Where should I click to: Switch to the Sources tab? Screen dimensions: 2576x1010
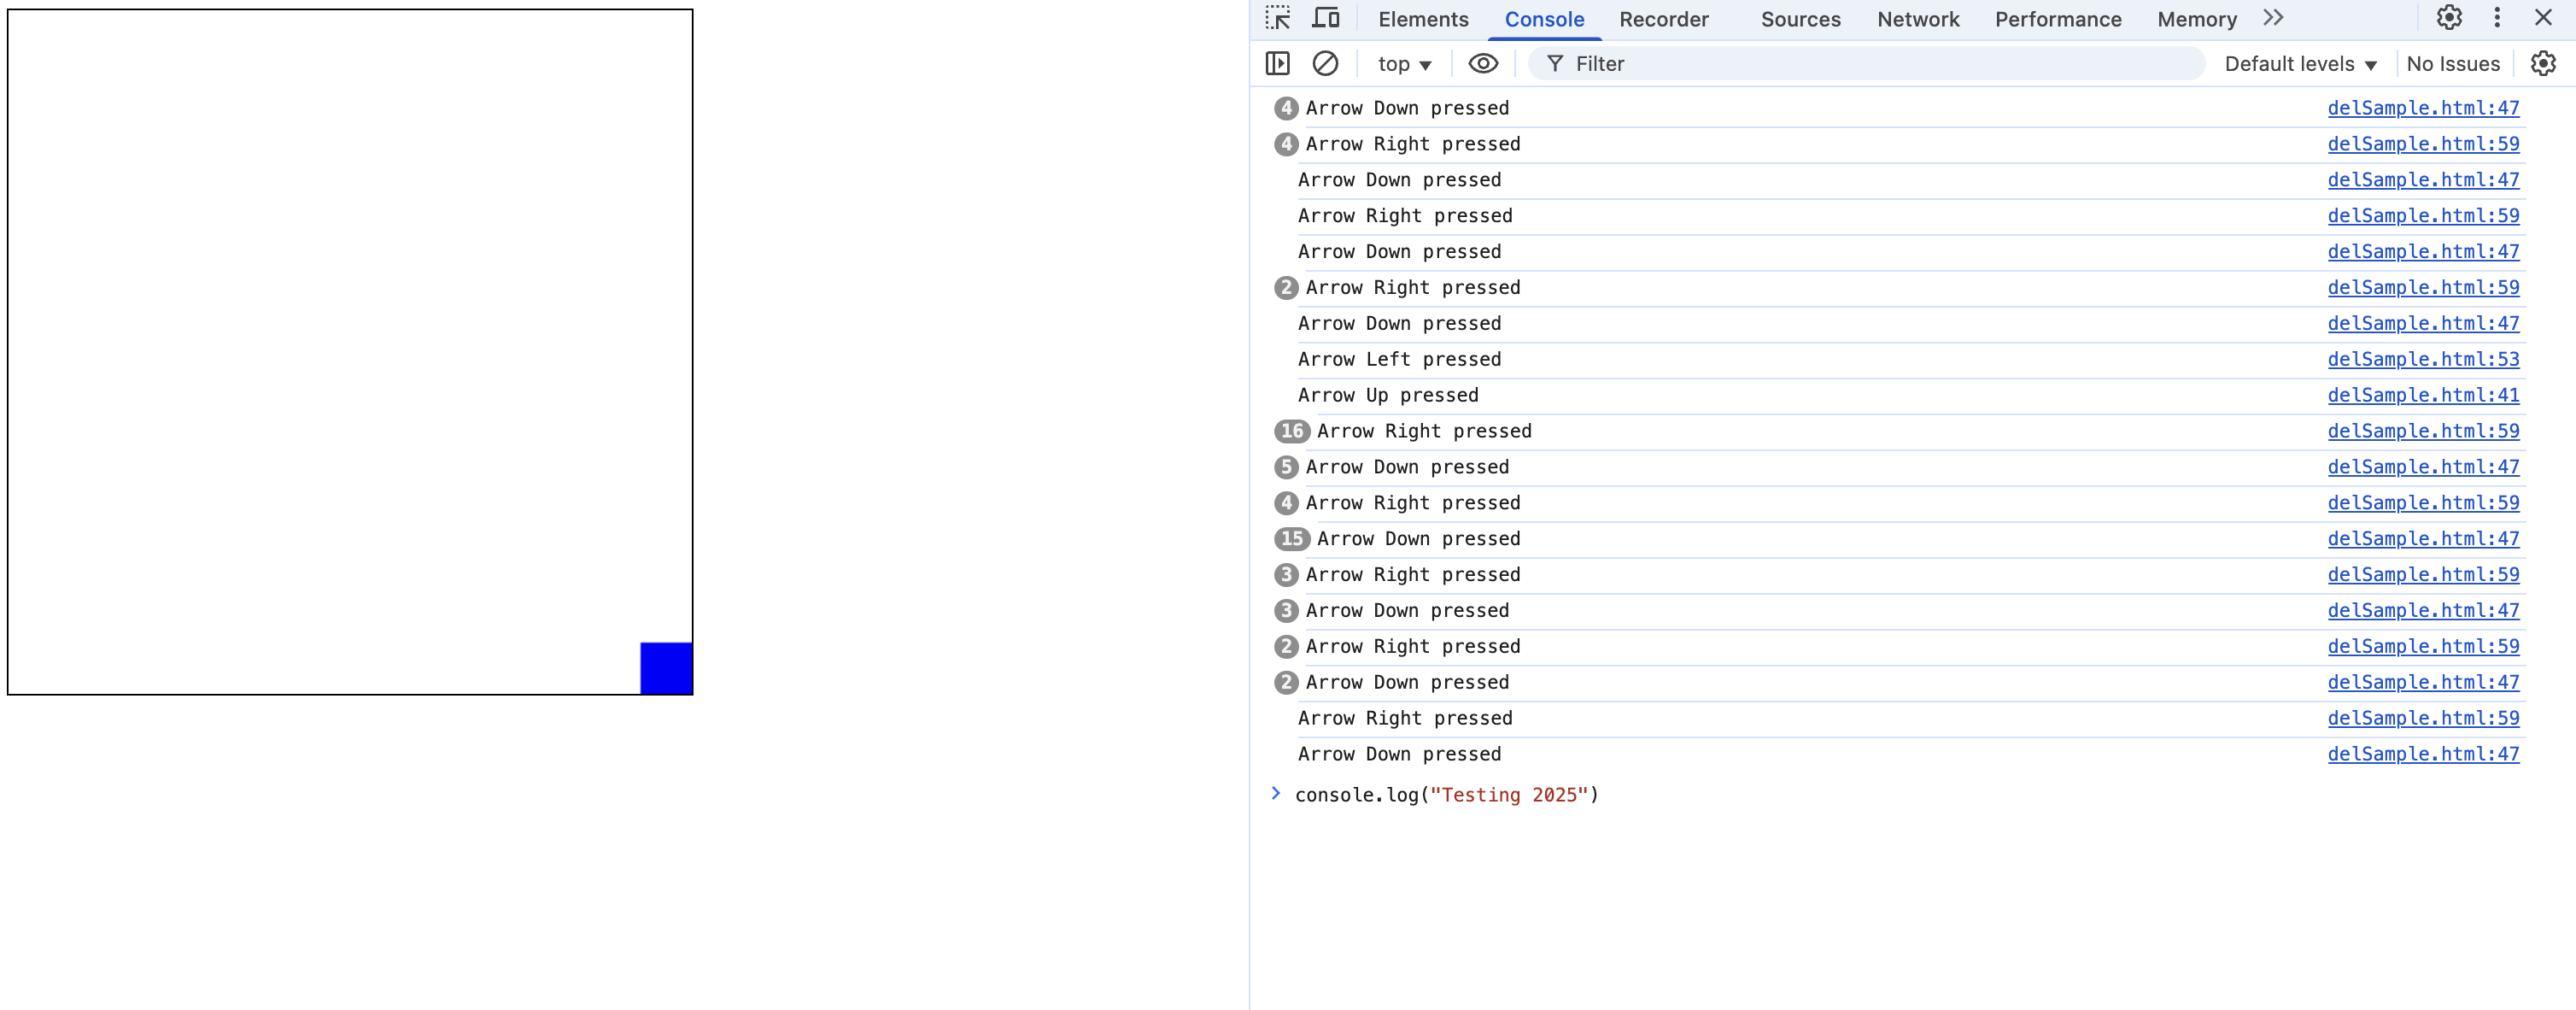[1800, 19]
